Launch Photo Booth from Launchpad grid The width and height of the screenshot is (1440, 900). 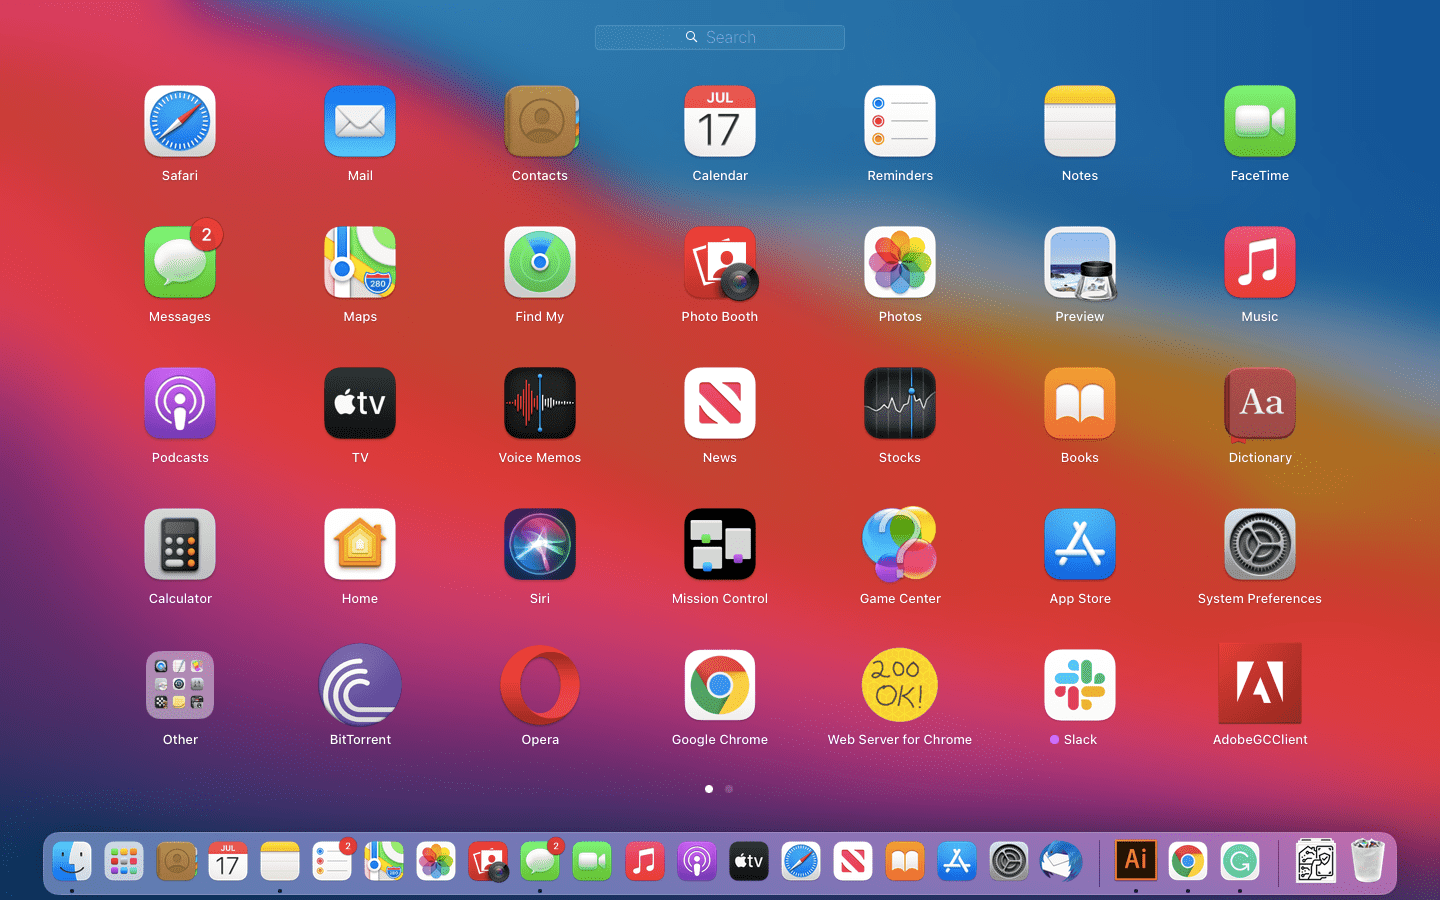(720, 262)
